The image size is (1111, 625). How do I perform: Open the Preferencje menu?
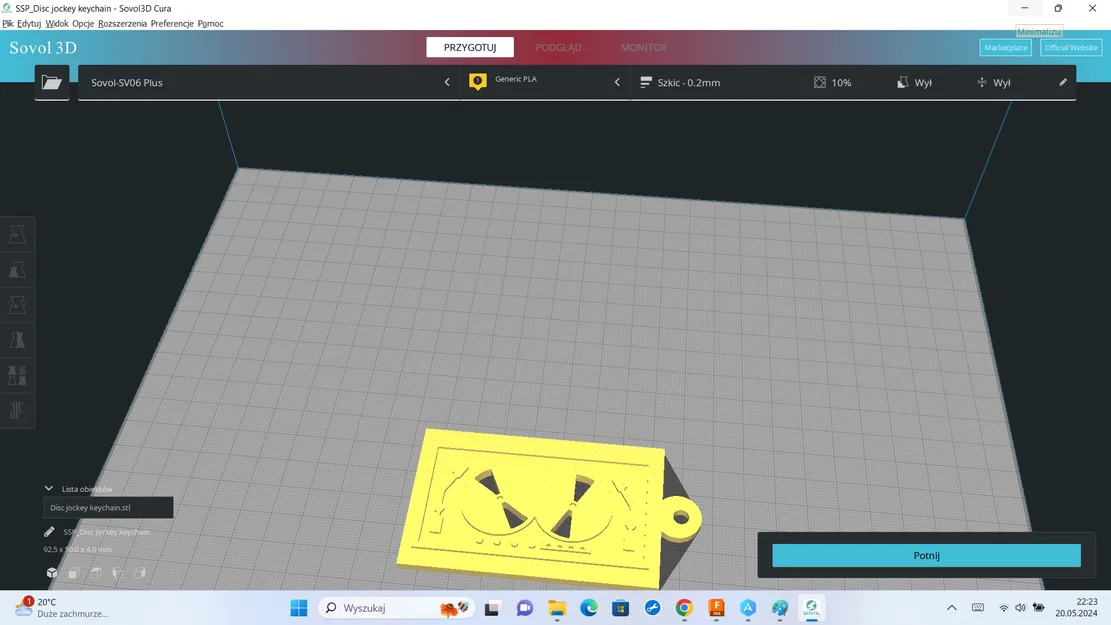click(x=172, y=23)
